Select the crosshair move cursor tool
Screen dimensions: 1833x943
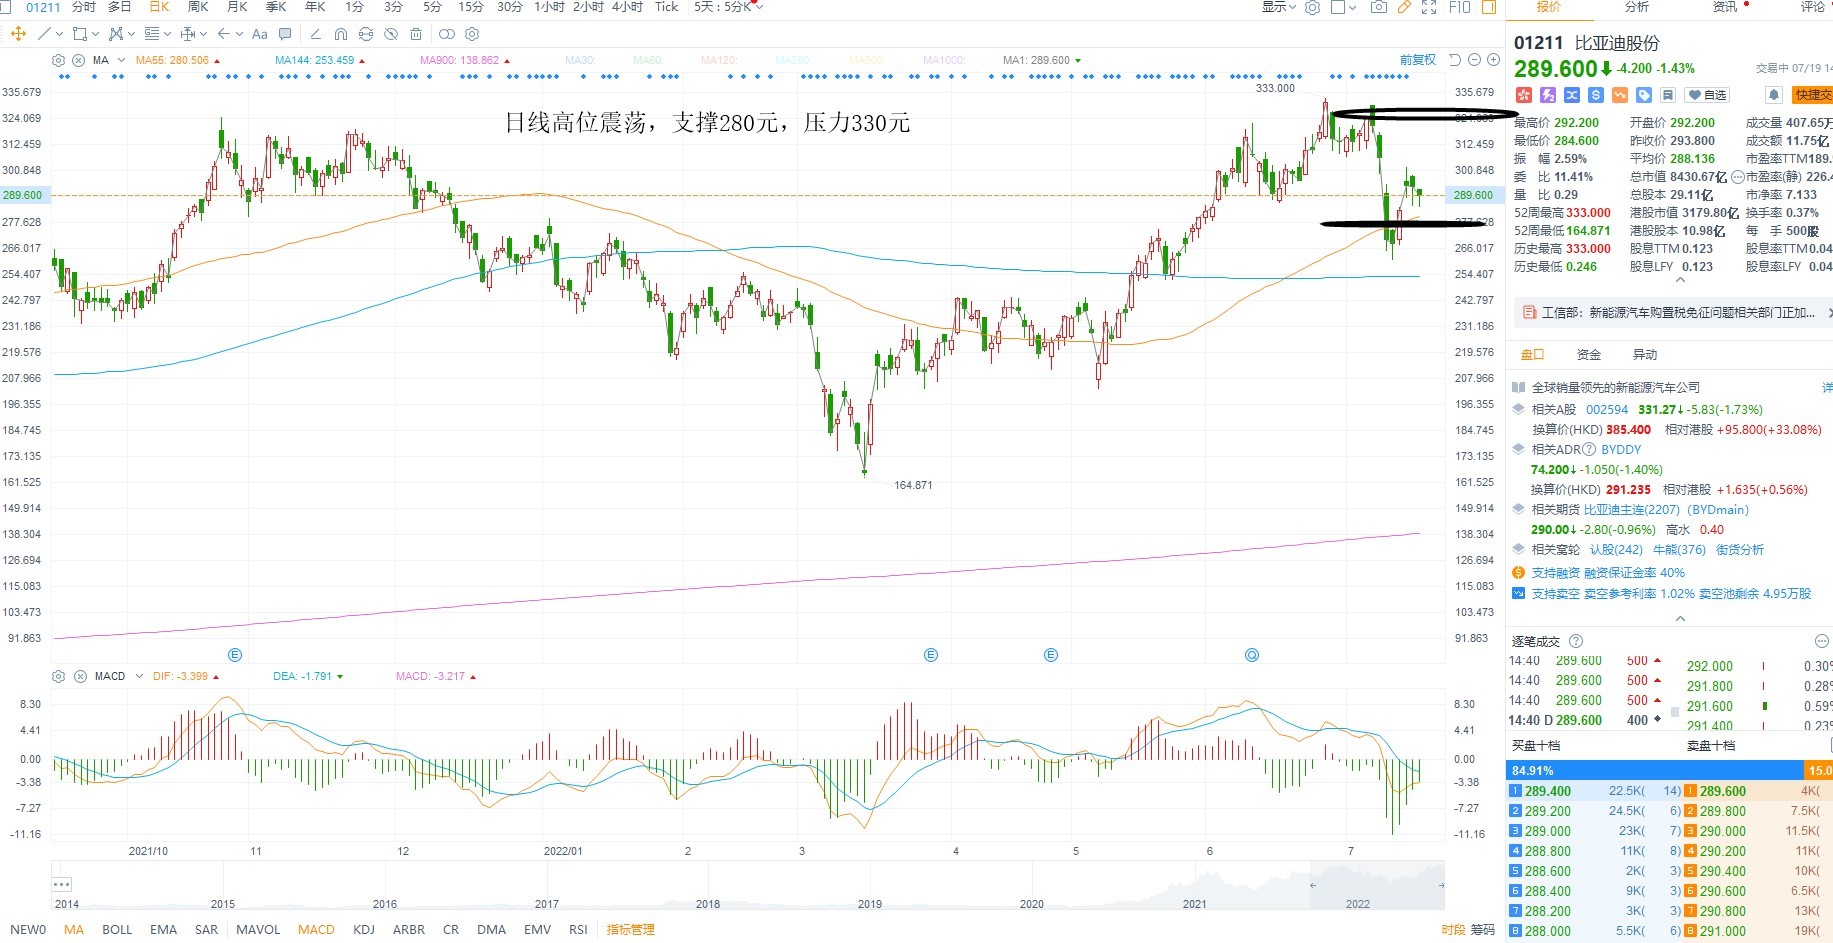pyautogui.click(x=18, y=34)
